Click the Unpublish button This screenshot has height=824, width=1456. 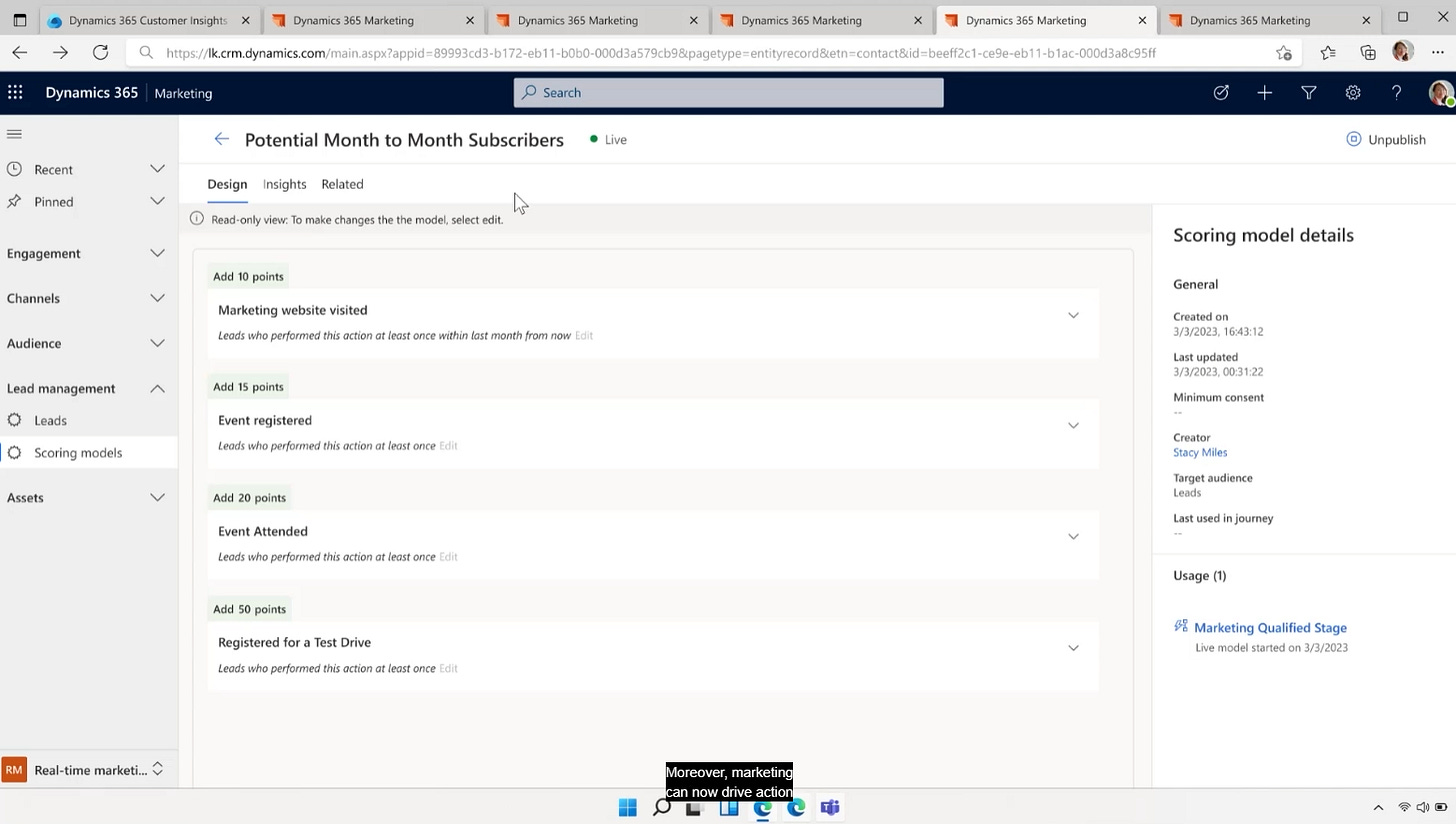1386,139
